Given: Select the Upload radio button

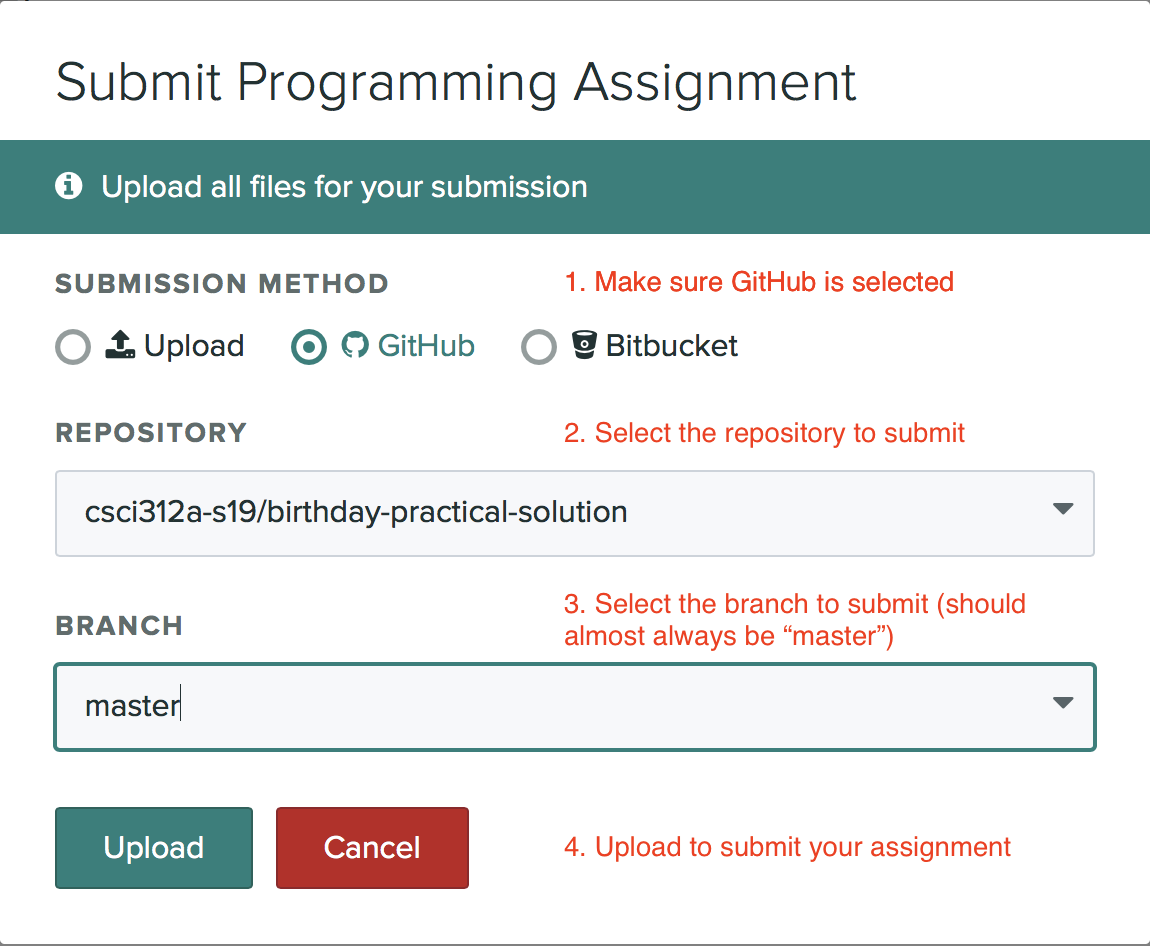Looking at the screenshot, I should (73, 346).
